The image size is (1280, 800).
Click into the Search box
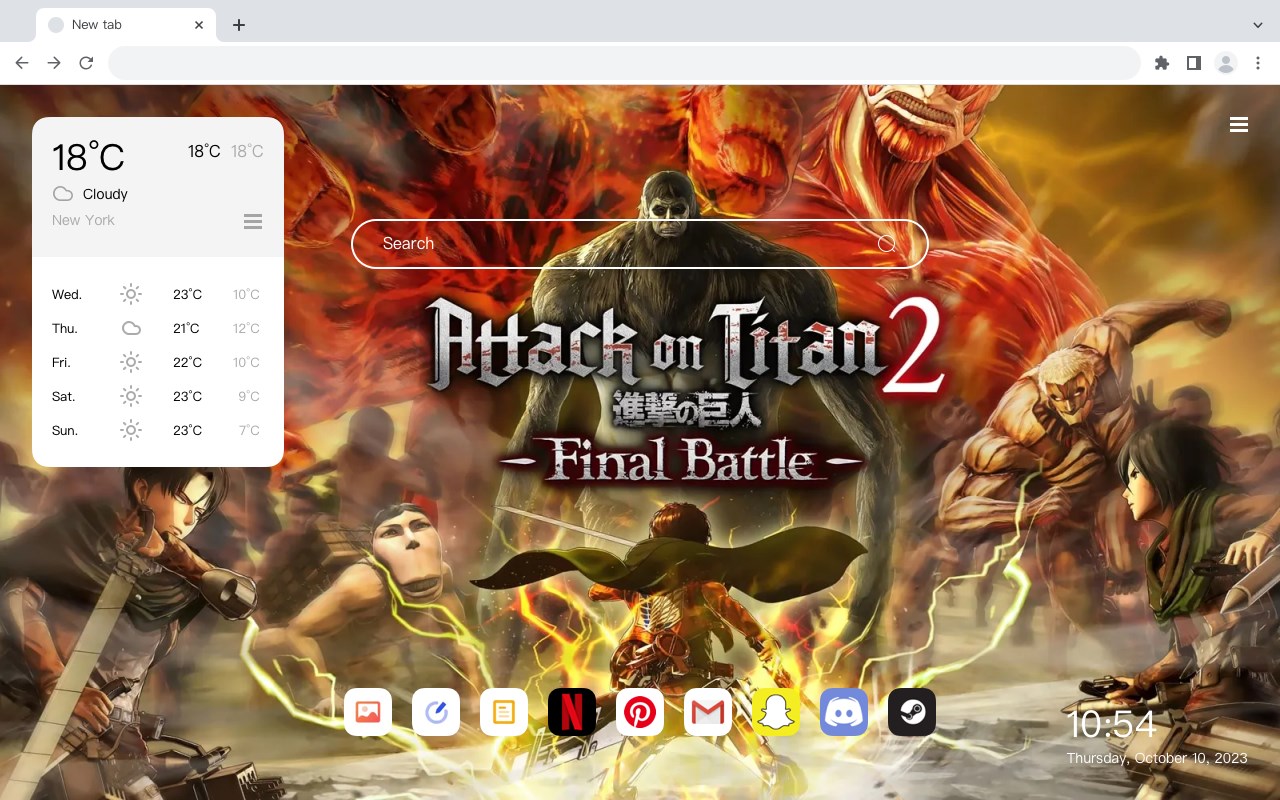640,244
